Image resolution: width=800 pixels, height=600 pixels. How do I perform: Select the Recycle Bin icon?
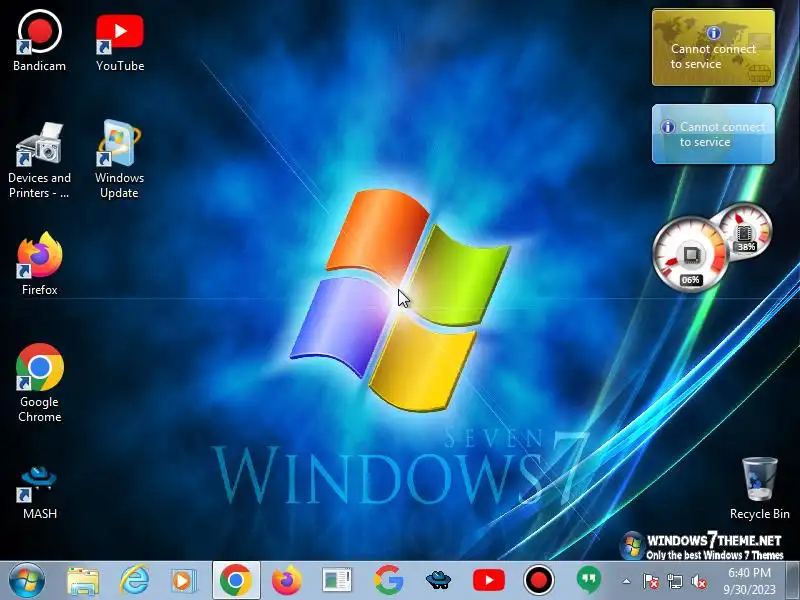[760, 489]
